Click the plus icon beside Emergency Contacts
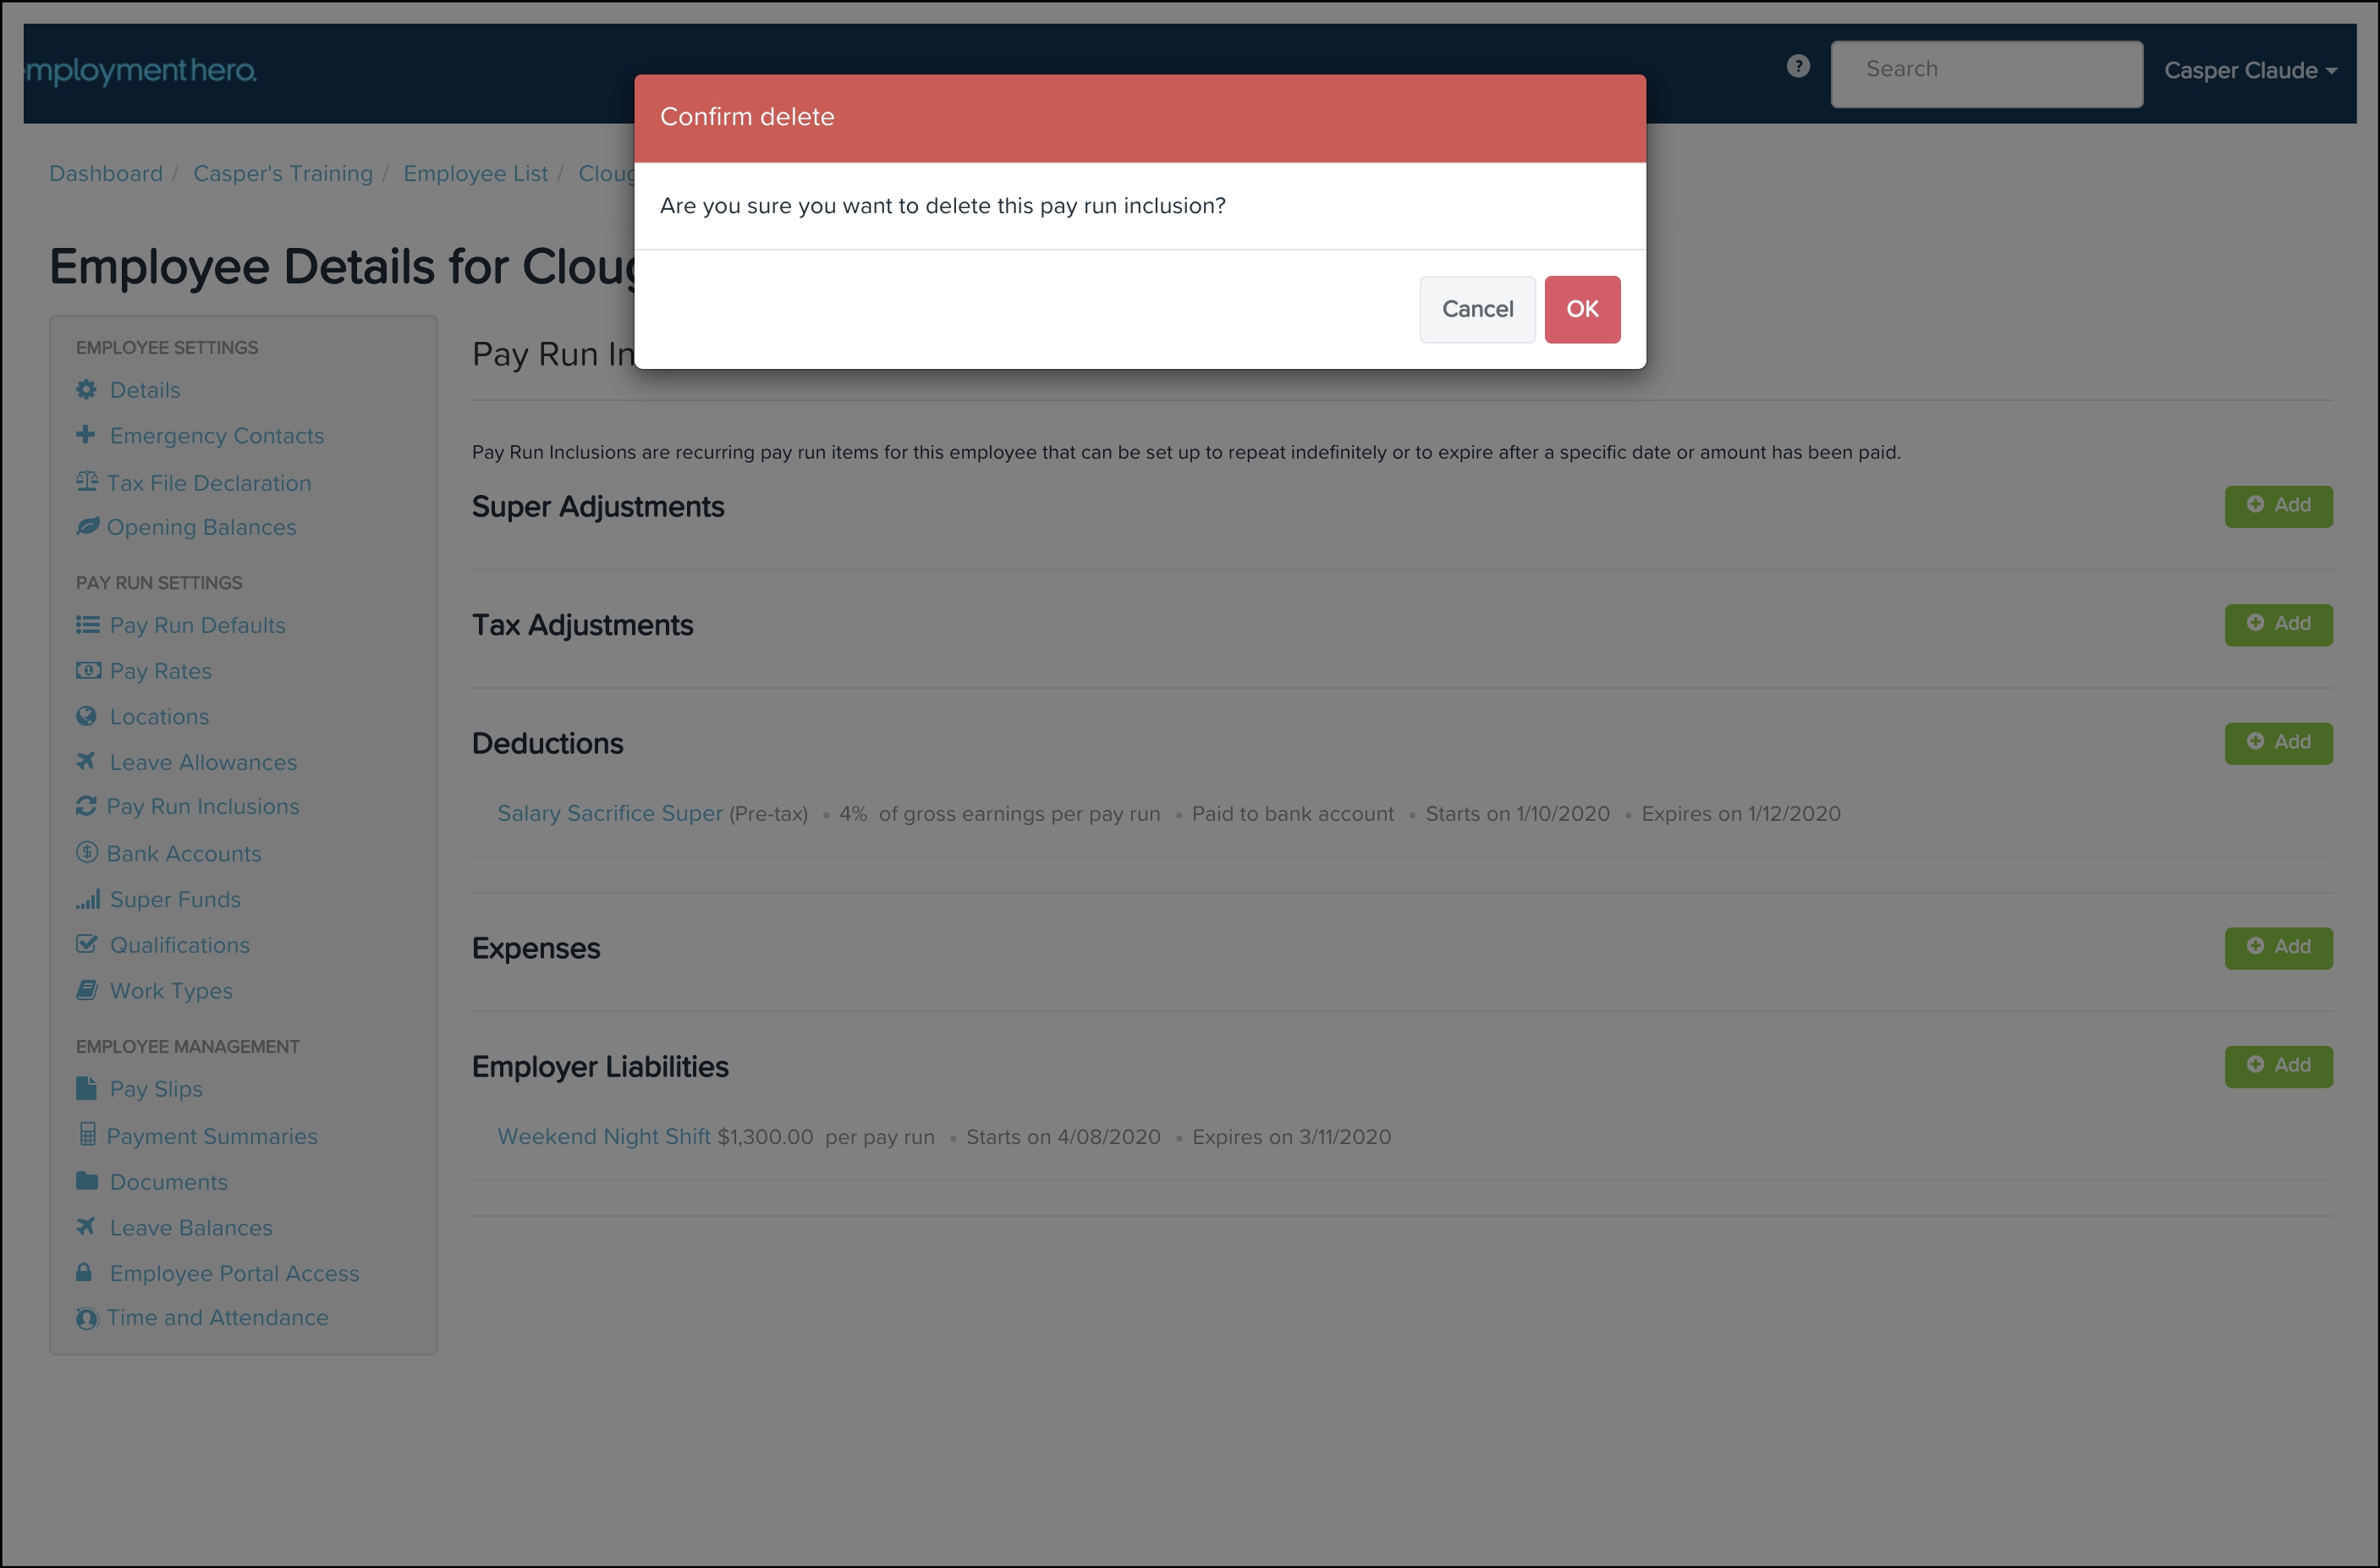 point(86,435)
